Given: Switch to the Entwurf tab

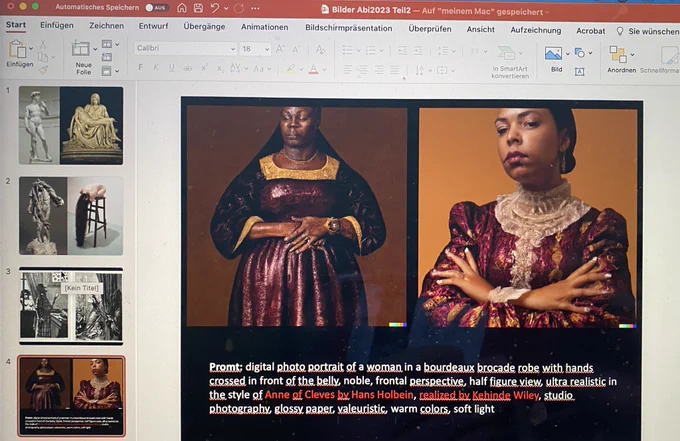Looking at the screenshot, I should tap(153, 26).
